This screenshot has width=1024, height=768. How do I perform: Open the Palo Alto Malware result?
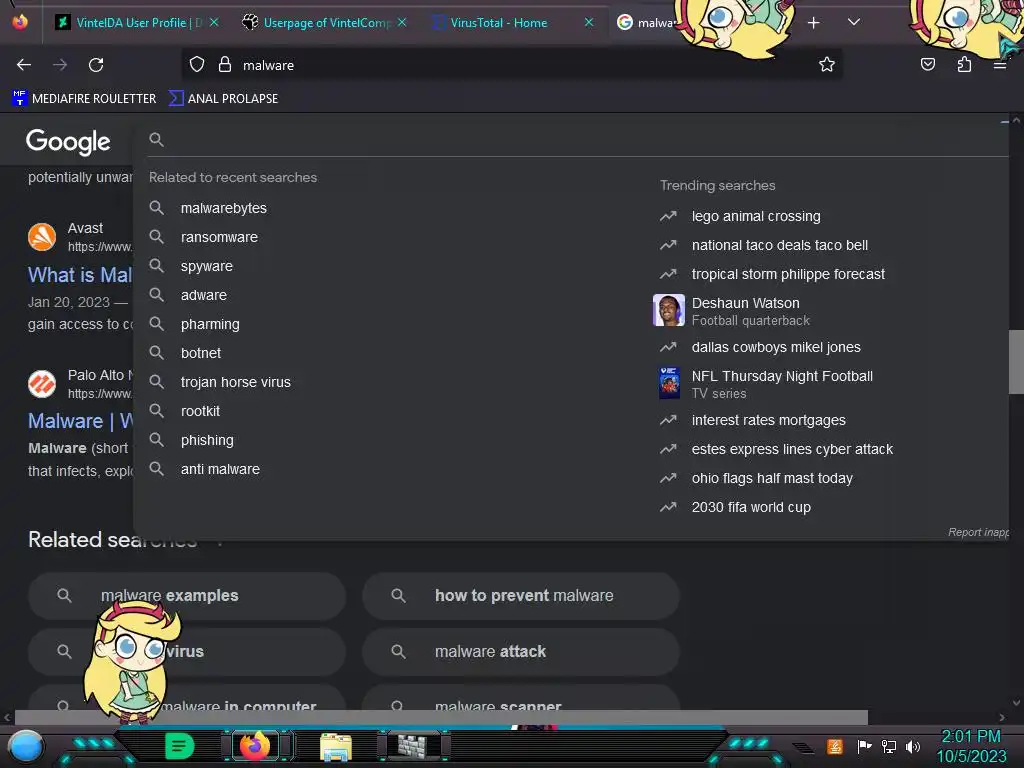pyautogui.click(x=80, y=421)
